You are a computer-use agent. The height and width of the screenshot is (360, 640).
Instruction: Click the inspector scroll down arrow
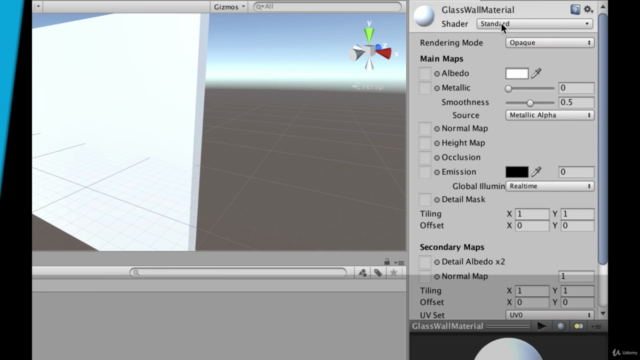tap(603, 314)
